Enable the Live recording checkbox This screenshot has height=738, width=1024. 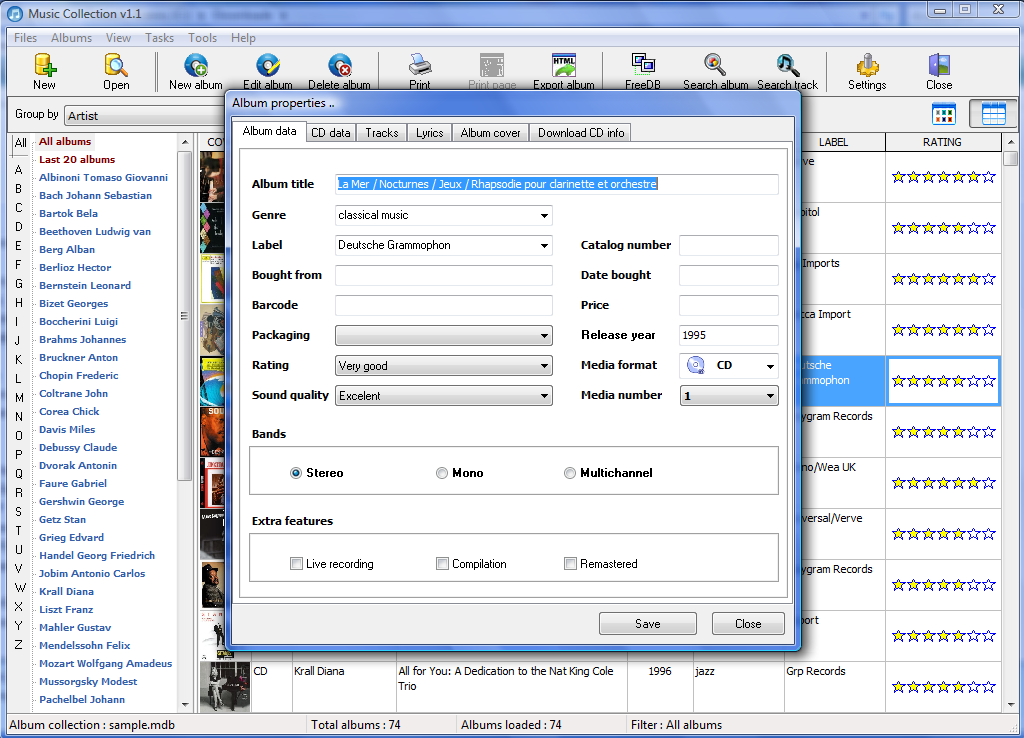pos(296,564)
